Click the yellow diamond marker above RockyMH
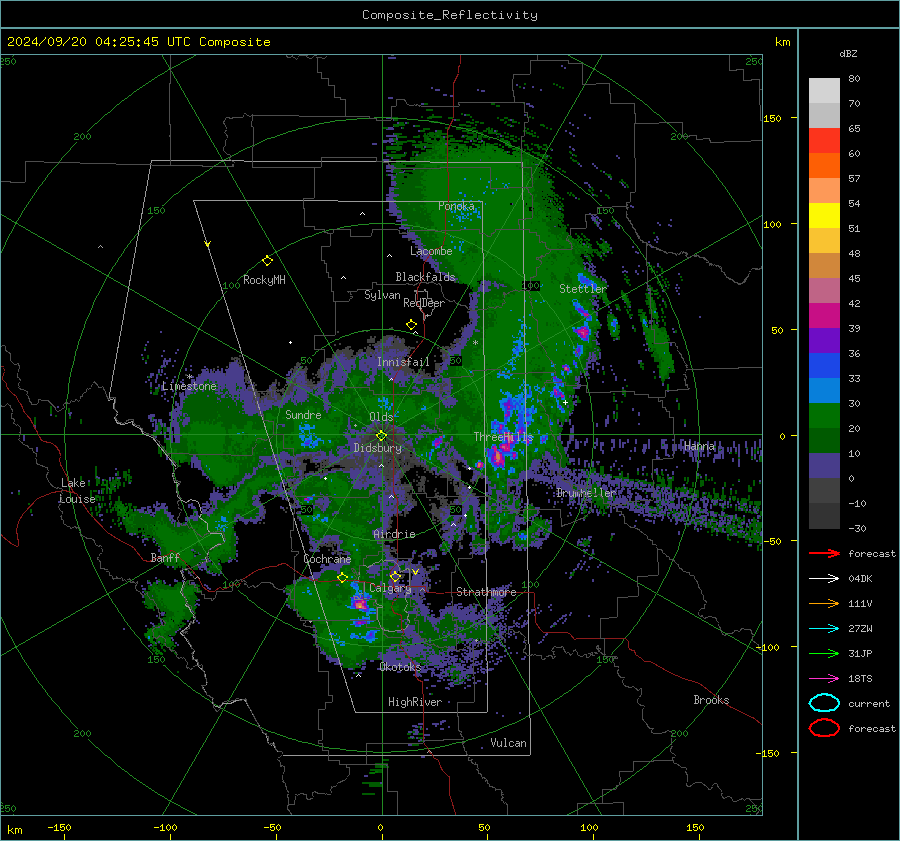 click(267, 261)
